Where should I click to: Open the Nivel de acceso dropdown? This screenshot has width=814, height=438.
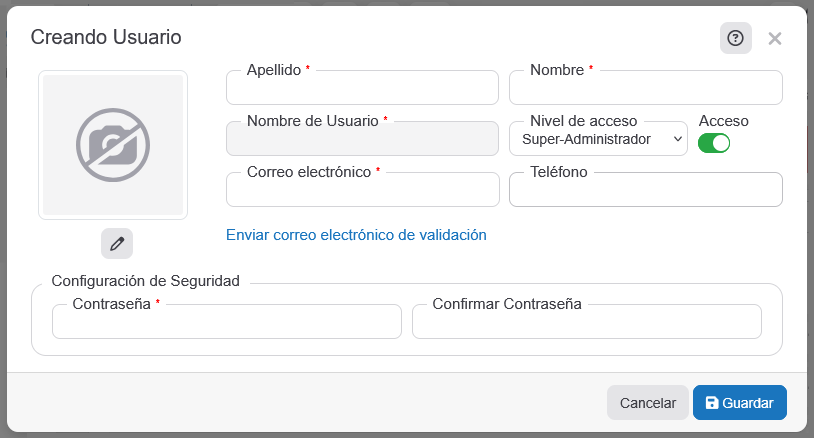[598, 140]
